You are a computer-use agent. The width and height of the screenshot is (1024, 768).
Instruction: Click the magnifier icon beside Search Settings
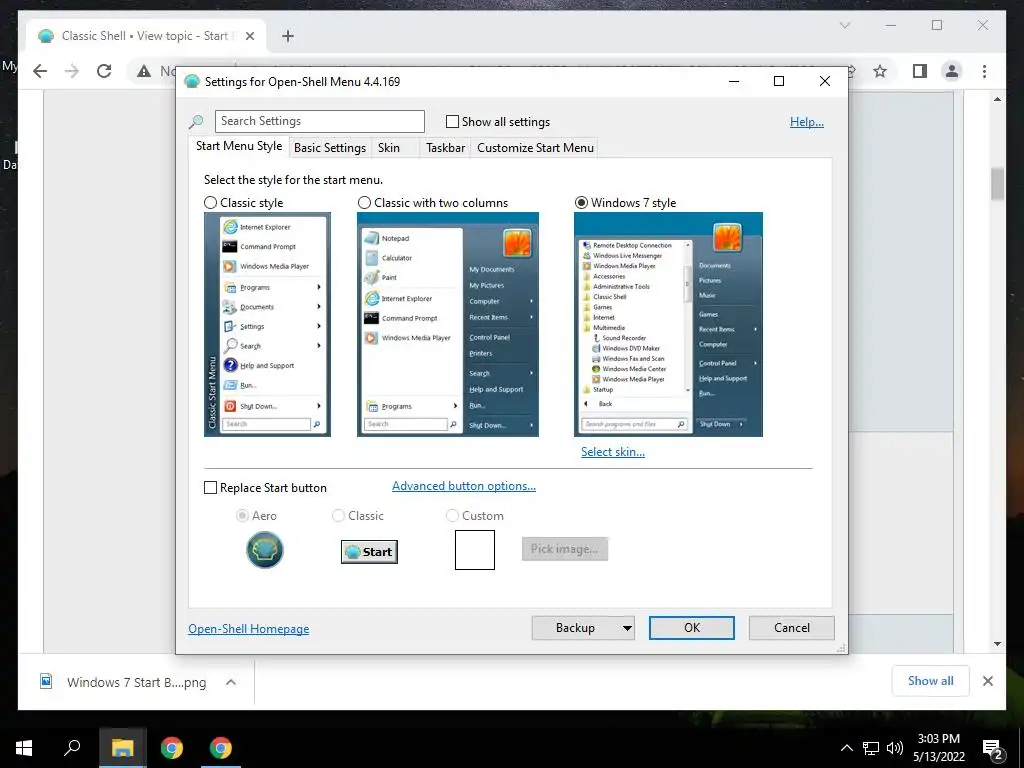pyautogui.click(x=196, y=121)
